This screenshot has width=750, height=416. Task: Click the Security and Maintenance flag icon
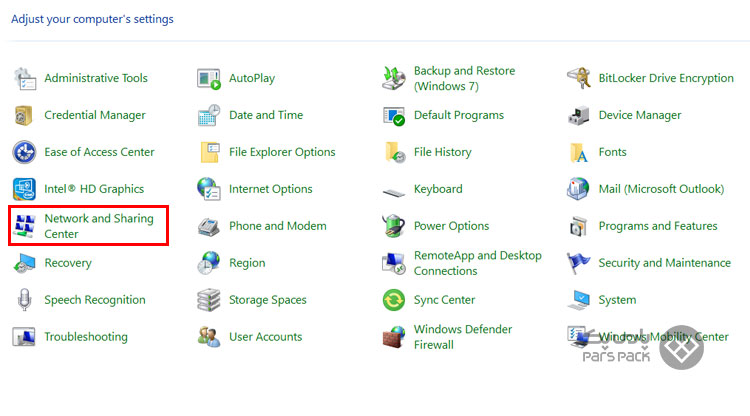pos(578,263)
